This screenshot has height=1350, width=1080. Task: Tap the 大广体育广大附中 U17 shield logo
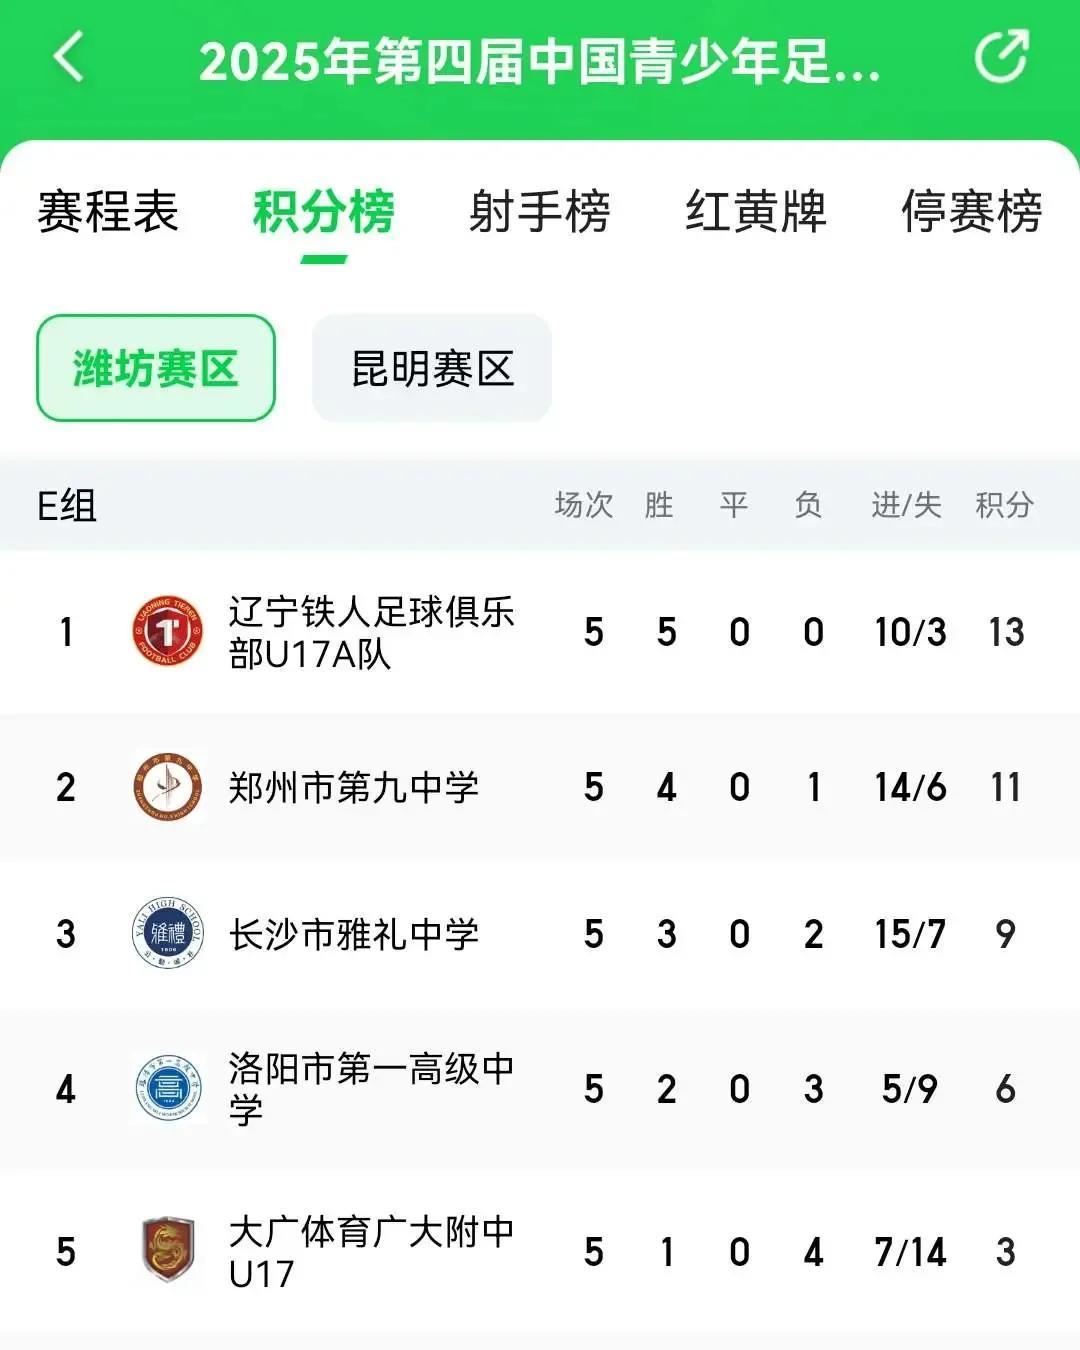click(x=168, y=1250)
